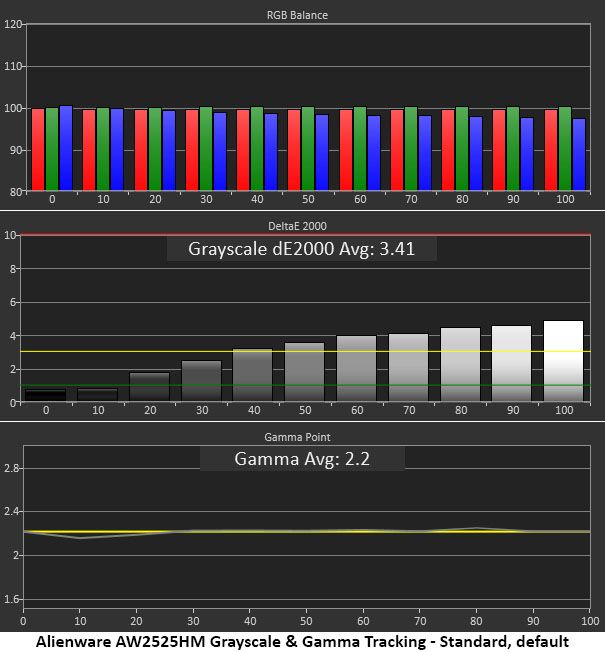Click the 2.8 label on Gamma Point axis
This screenshot has width=605, height=652.
pyautogui.click(x=11, y=468)
